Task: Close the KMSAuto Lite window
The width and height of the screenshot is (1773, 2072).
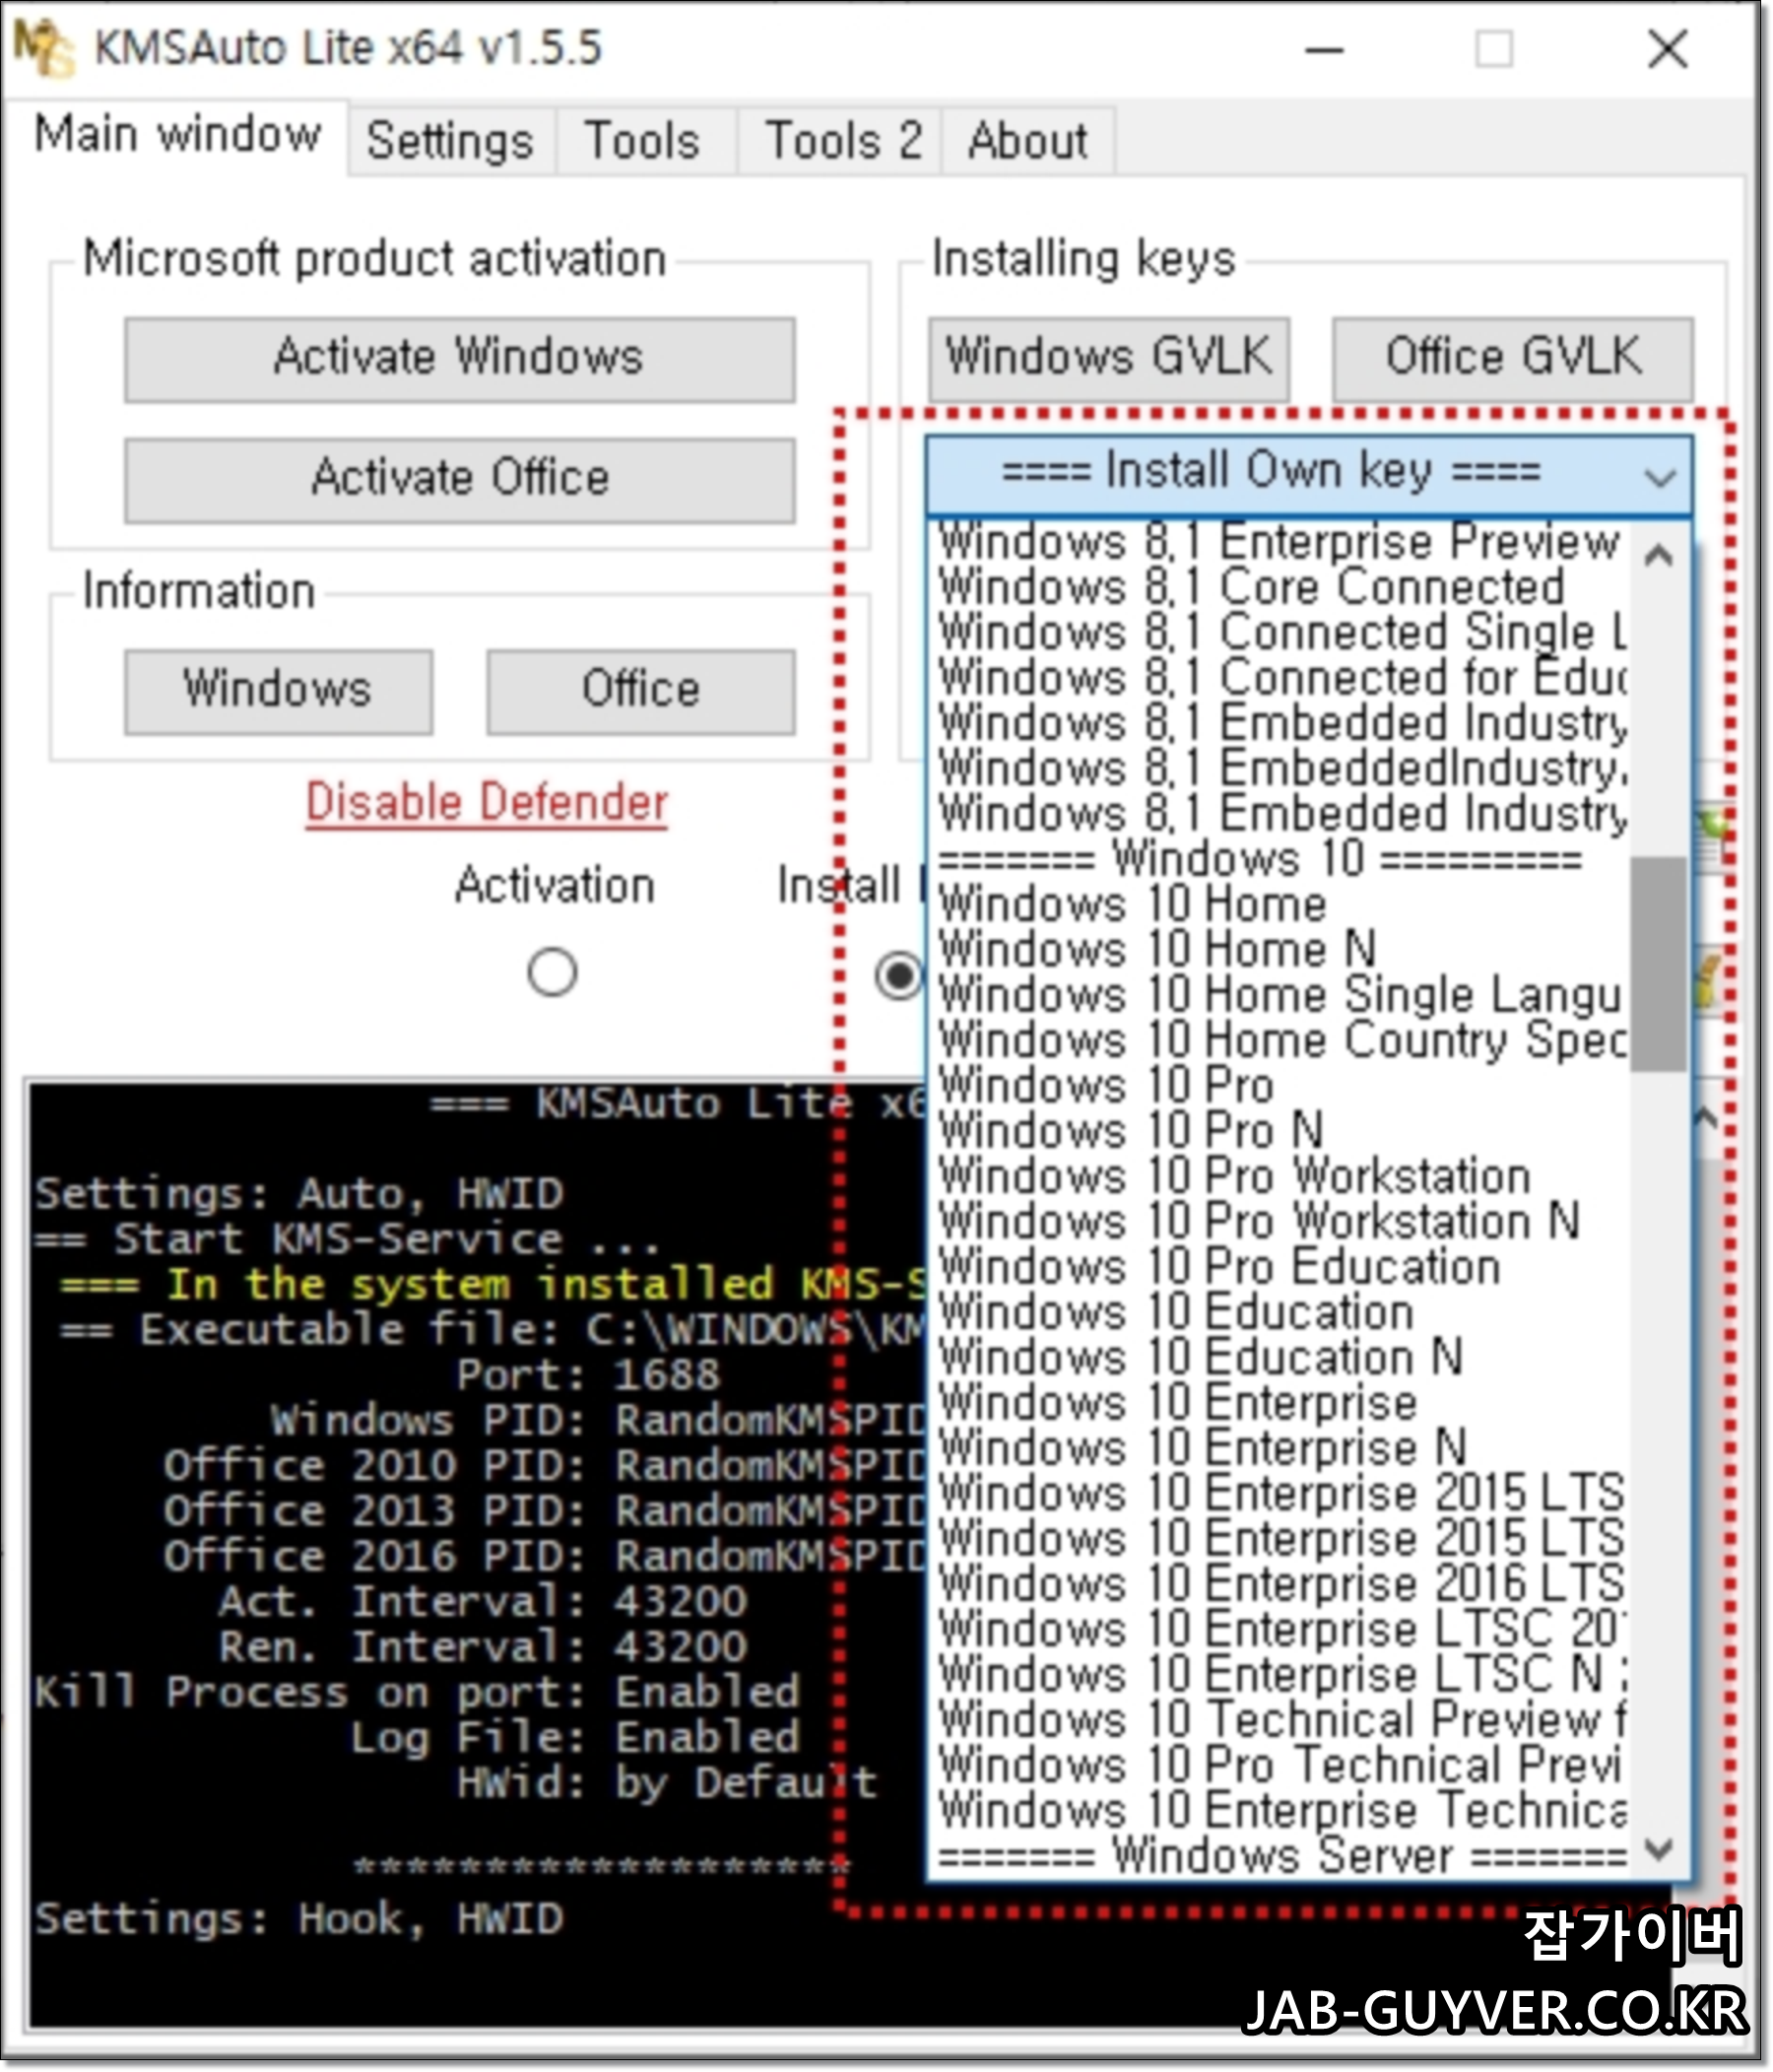Action: pos(1668,49)
